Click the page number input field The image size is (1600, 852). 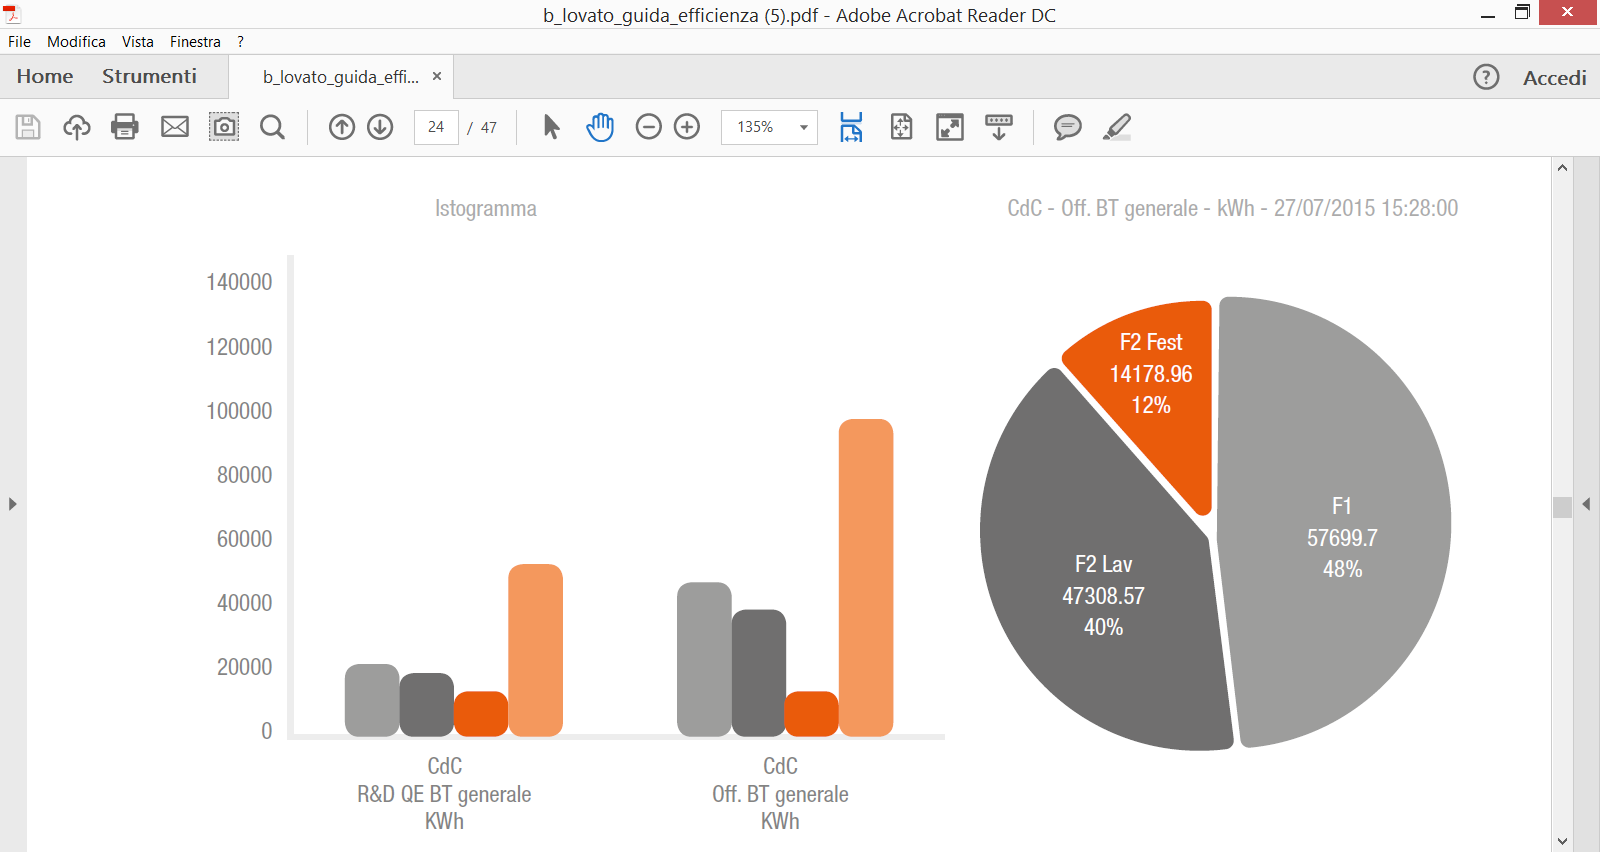coord(436,127)
